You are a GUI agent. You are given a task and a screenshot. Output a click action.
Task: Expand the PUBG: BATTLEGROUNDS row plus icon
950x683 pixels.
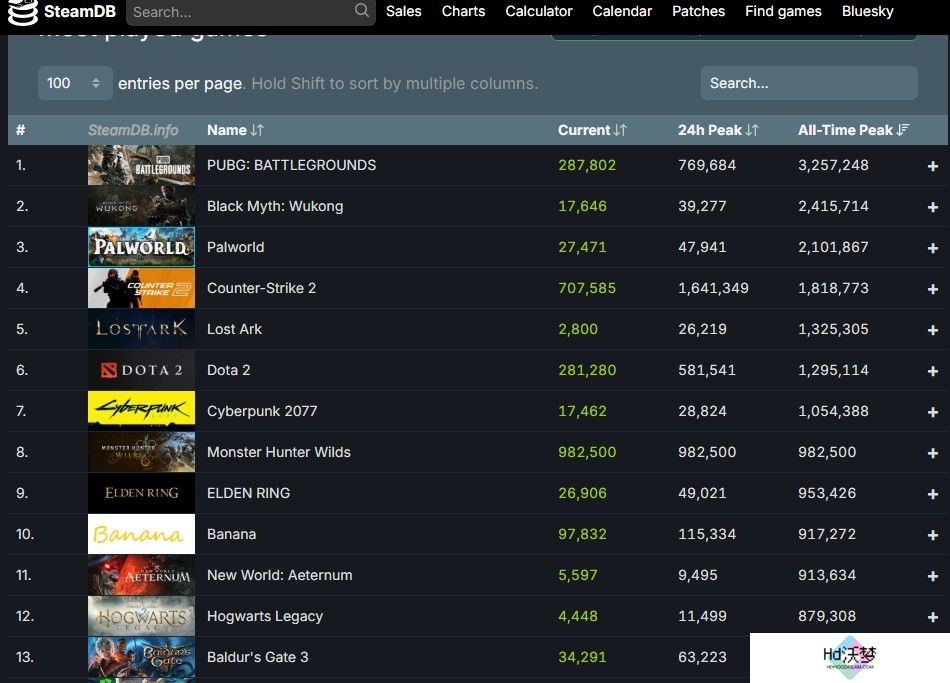932,166
